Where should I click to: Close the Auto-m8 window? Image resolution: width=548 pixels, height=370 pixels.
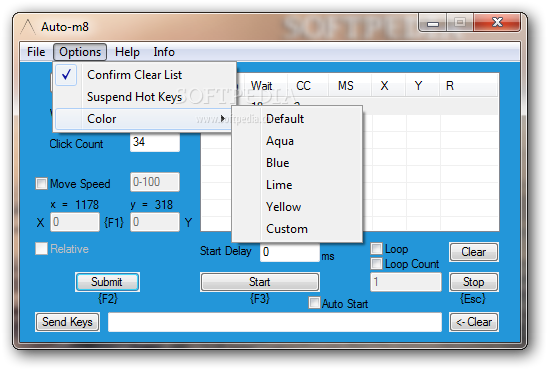pos(497,23)
